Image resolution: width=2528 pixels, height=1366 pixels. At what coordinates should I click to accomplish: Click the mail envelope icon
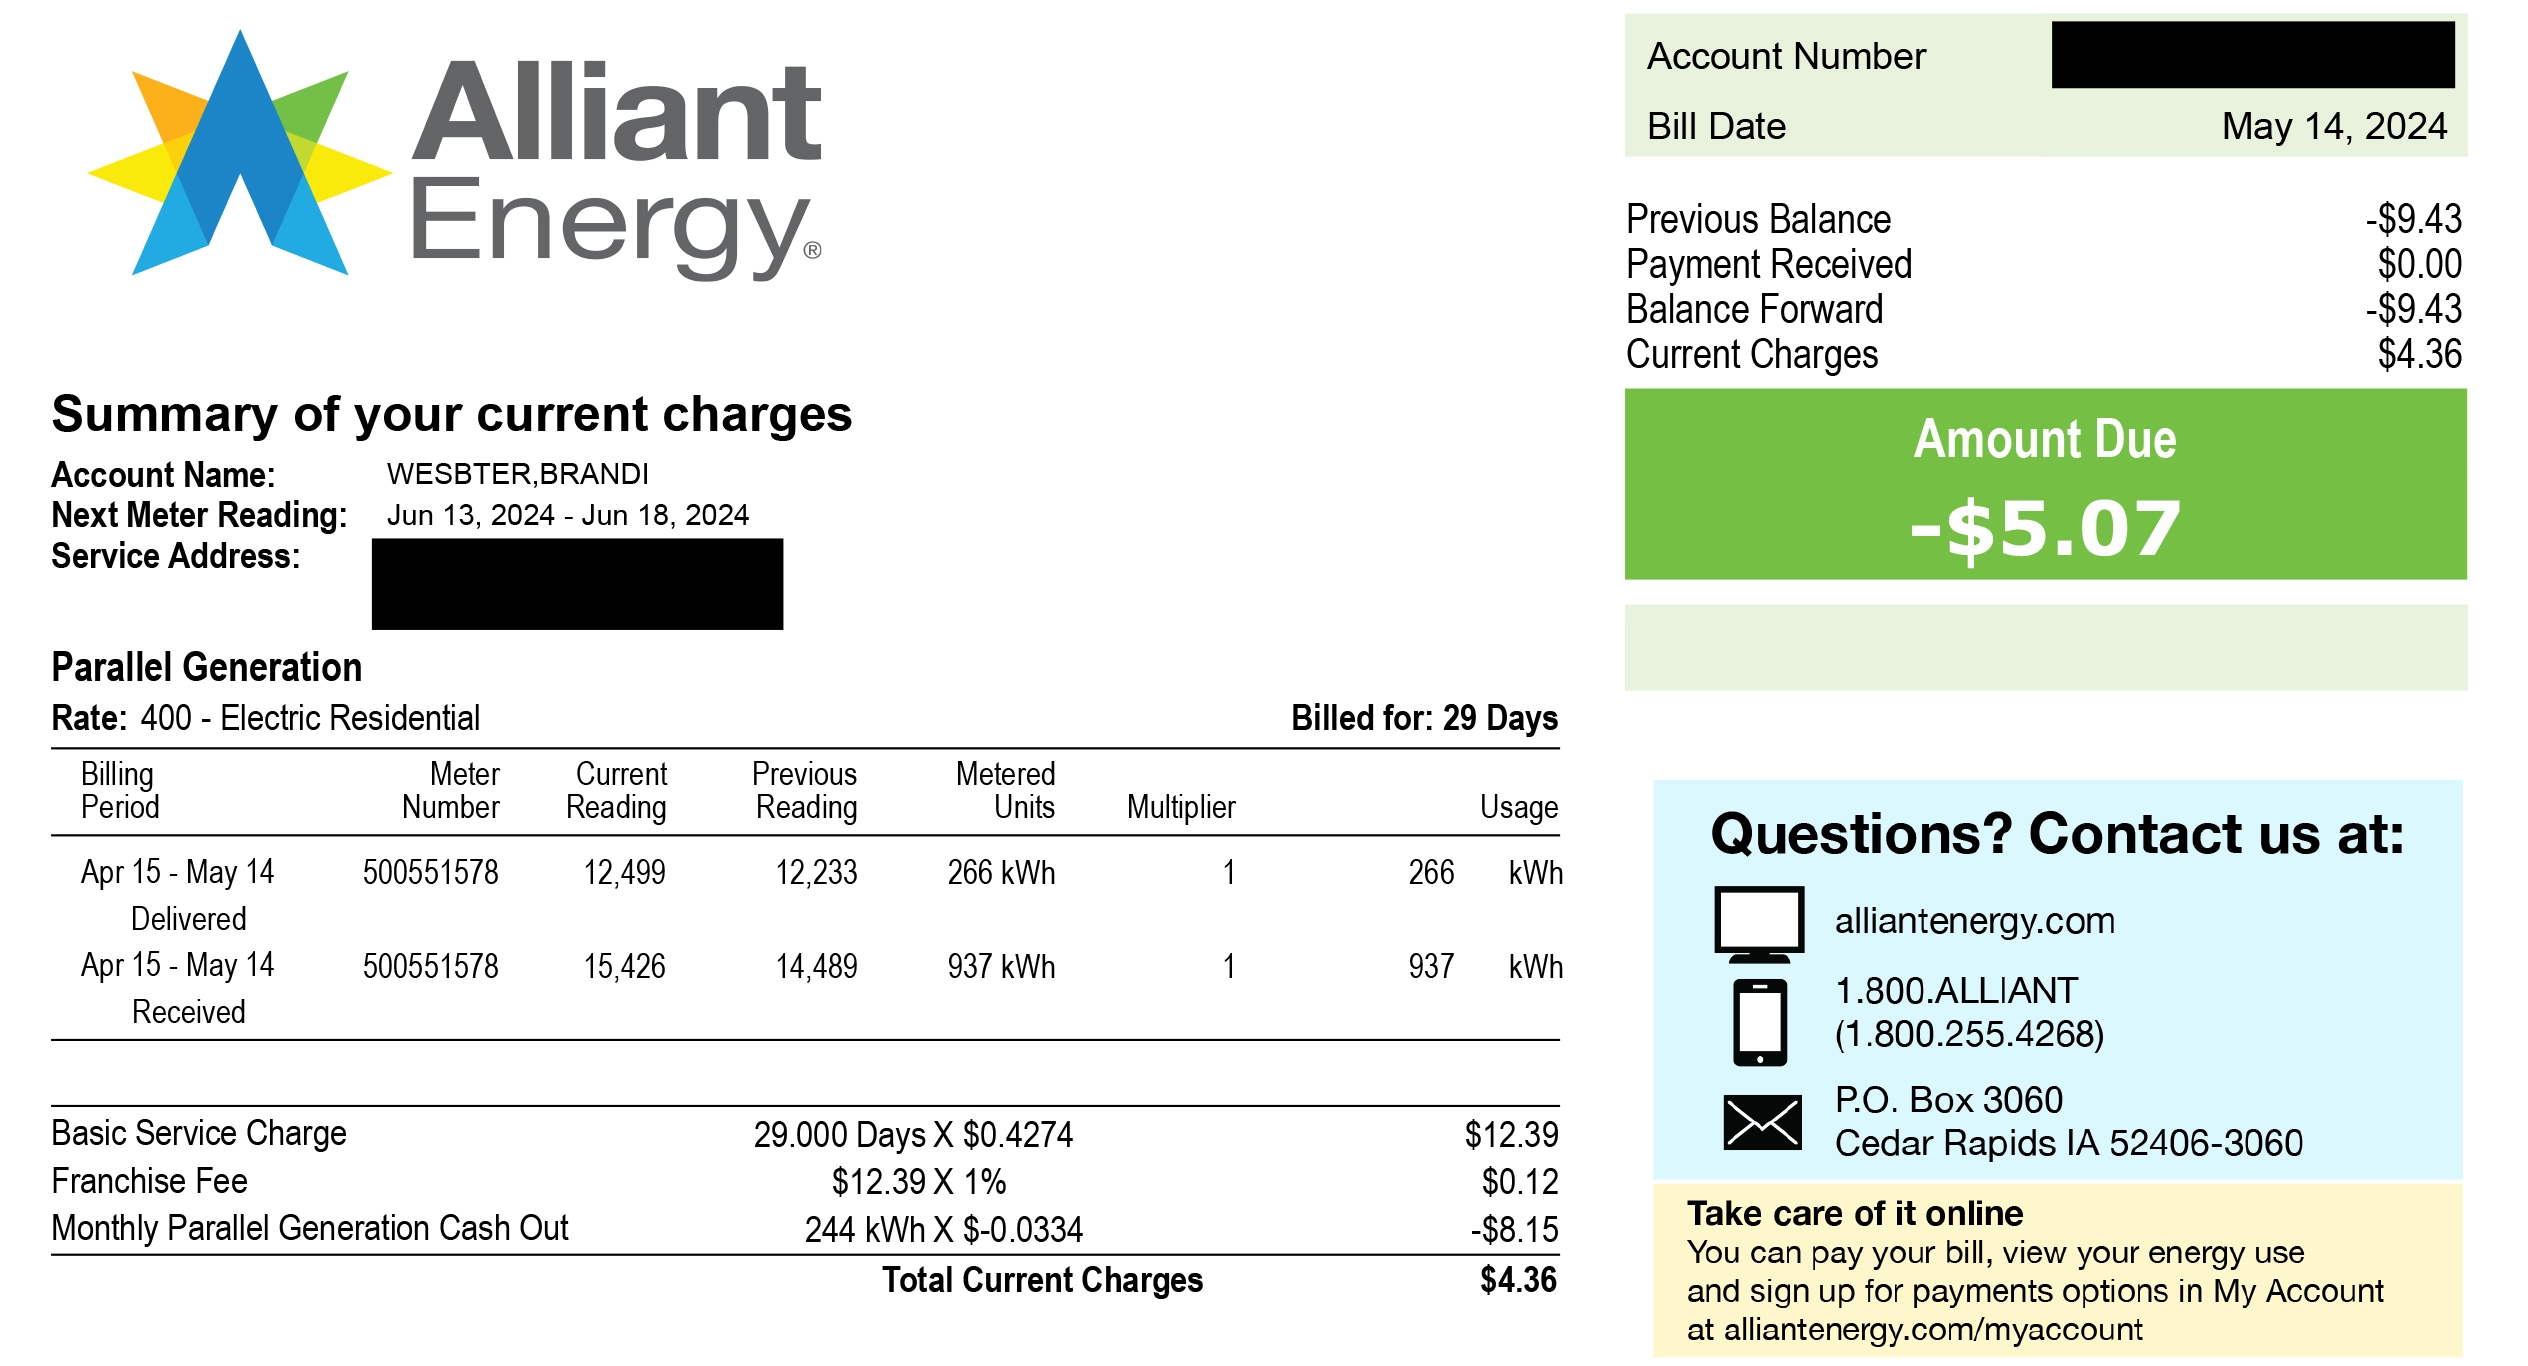1761,1122
